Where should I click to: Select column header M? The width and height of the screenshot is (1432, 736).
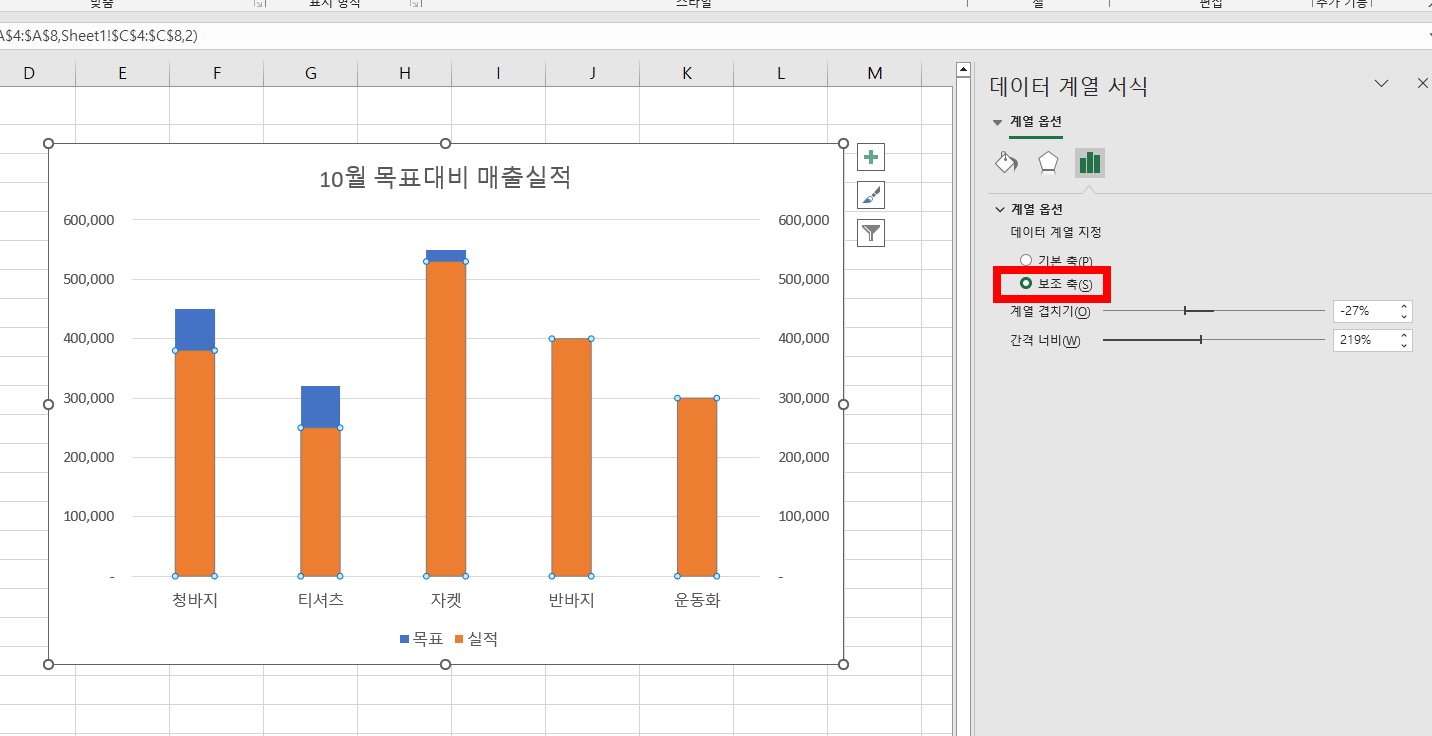pyautogui.click(x=875, y=73)
